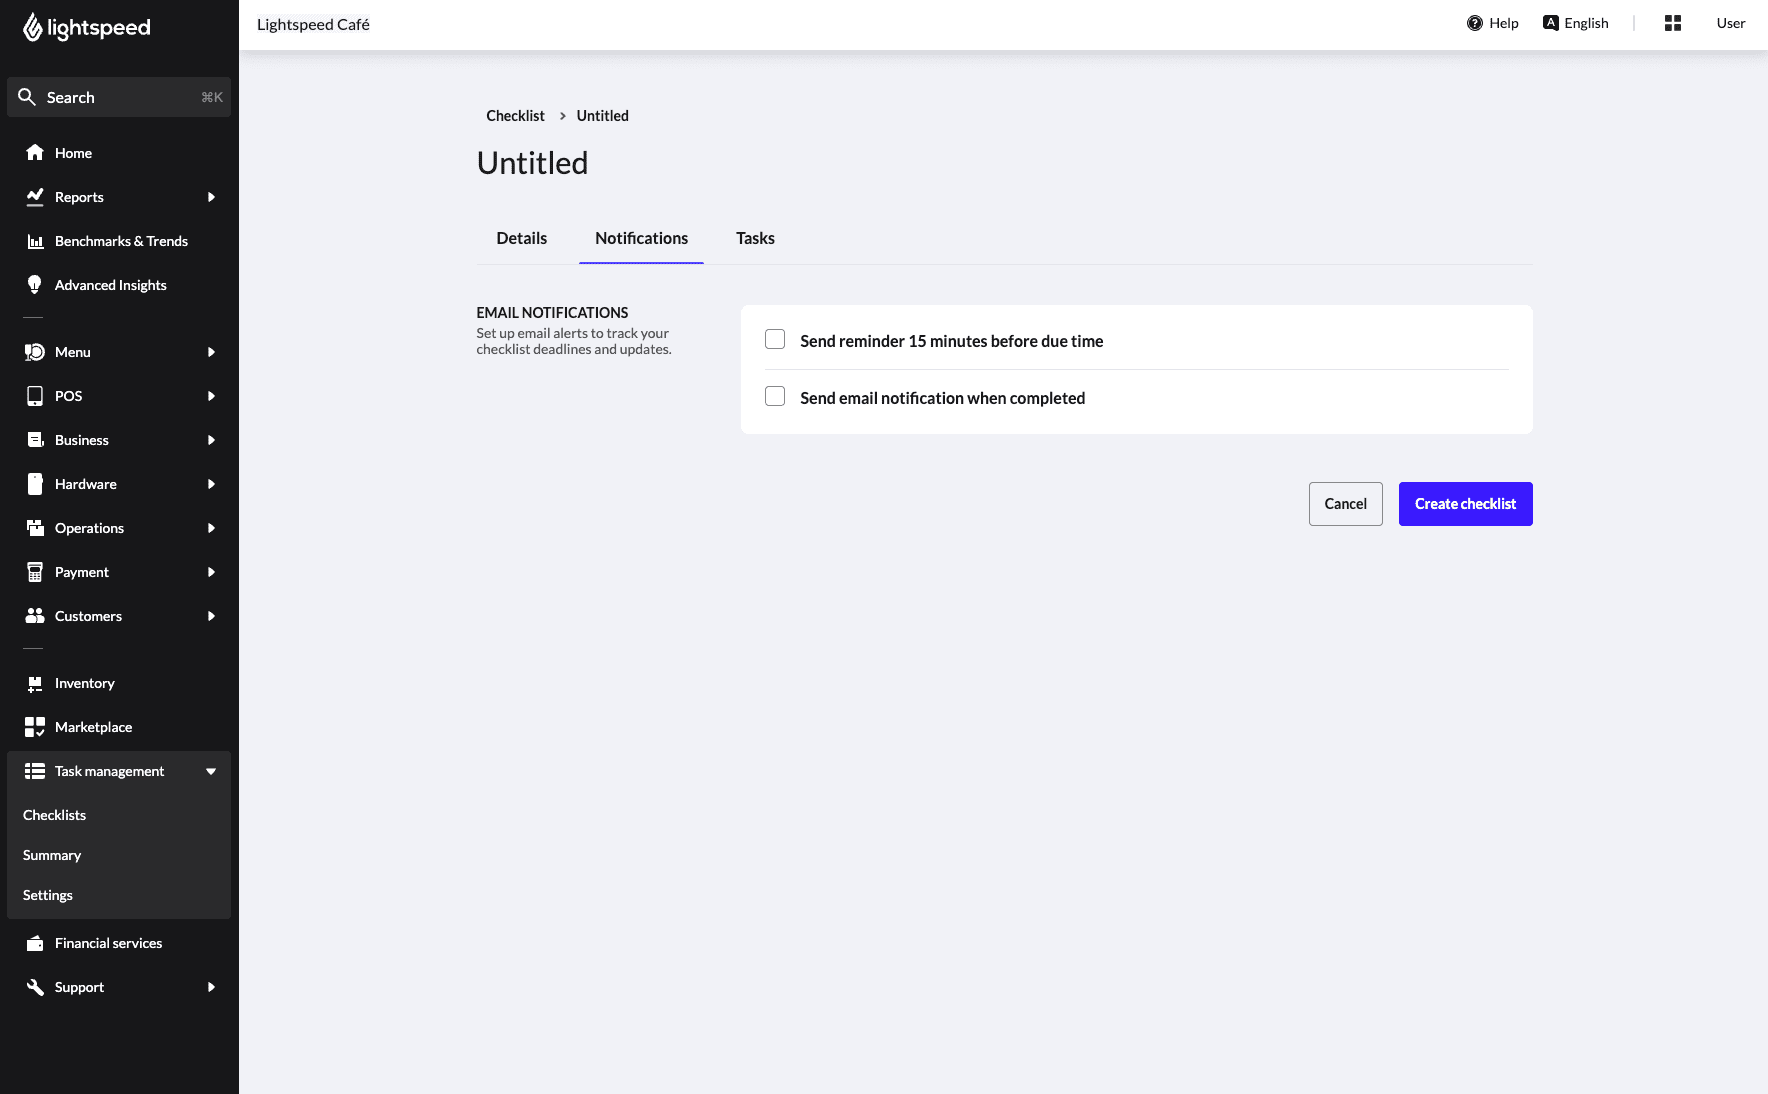Enable reminder 15 minutes before due time
This screenshot has width=1768, height=1094.
point(774,339)
